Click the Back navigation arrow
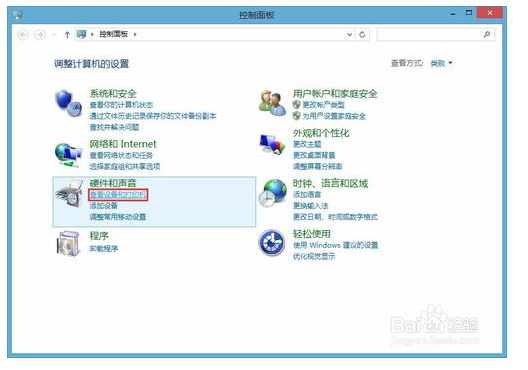This screenshot has height=370, width=528. click(x=23, y=35)
